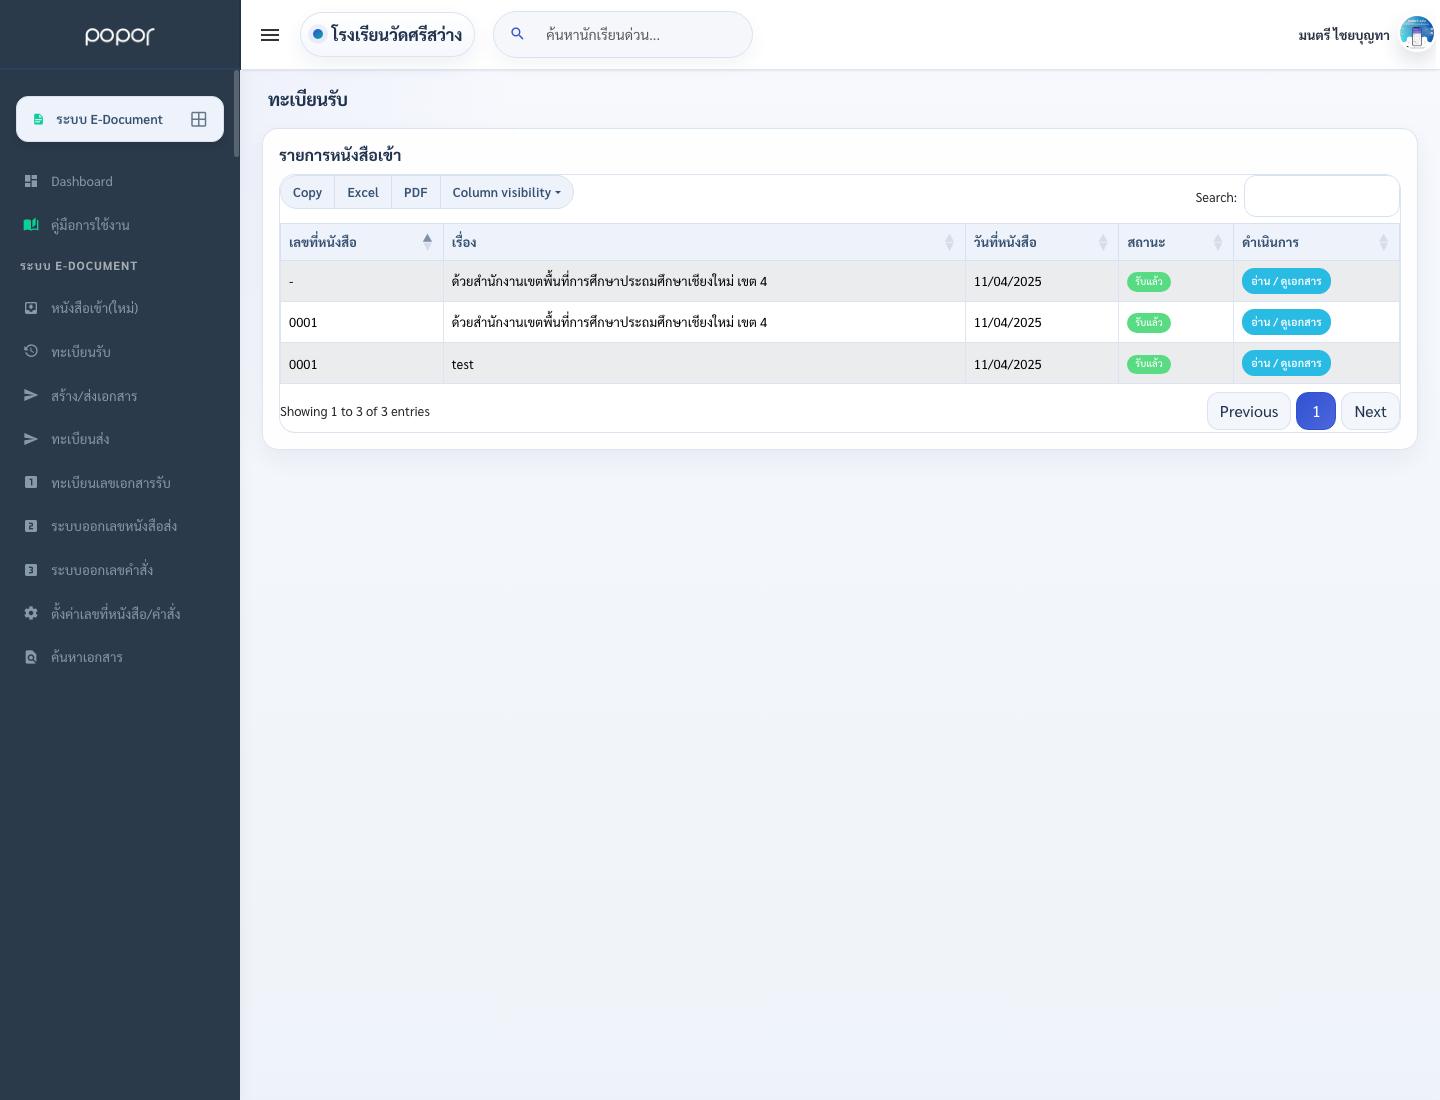Select page 1 in pagination

pyautogui.click(x=1316, y=411)
